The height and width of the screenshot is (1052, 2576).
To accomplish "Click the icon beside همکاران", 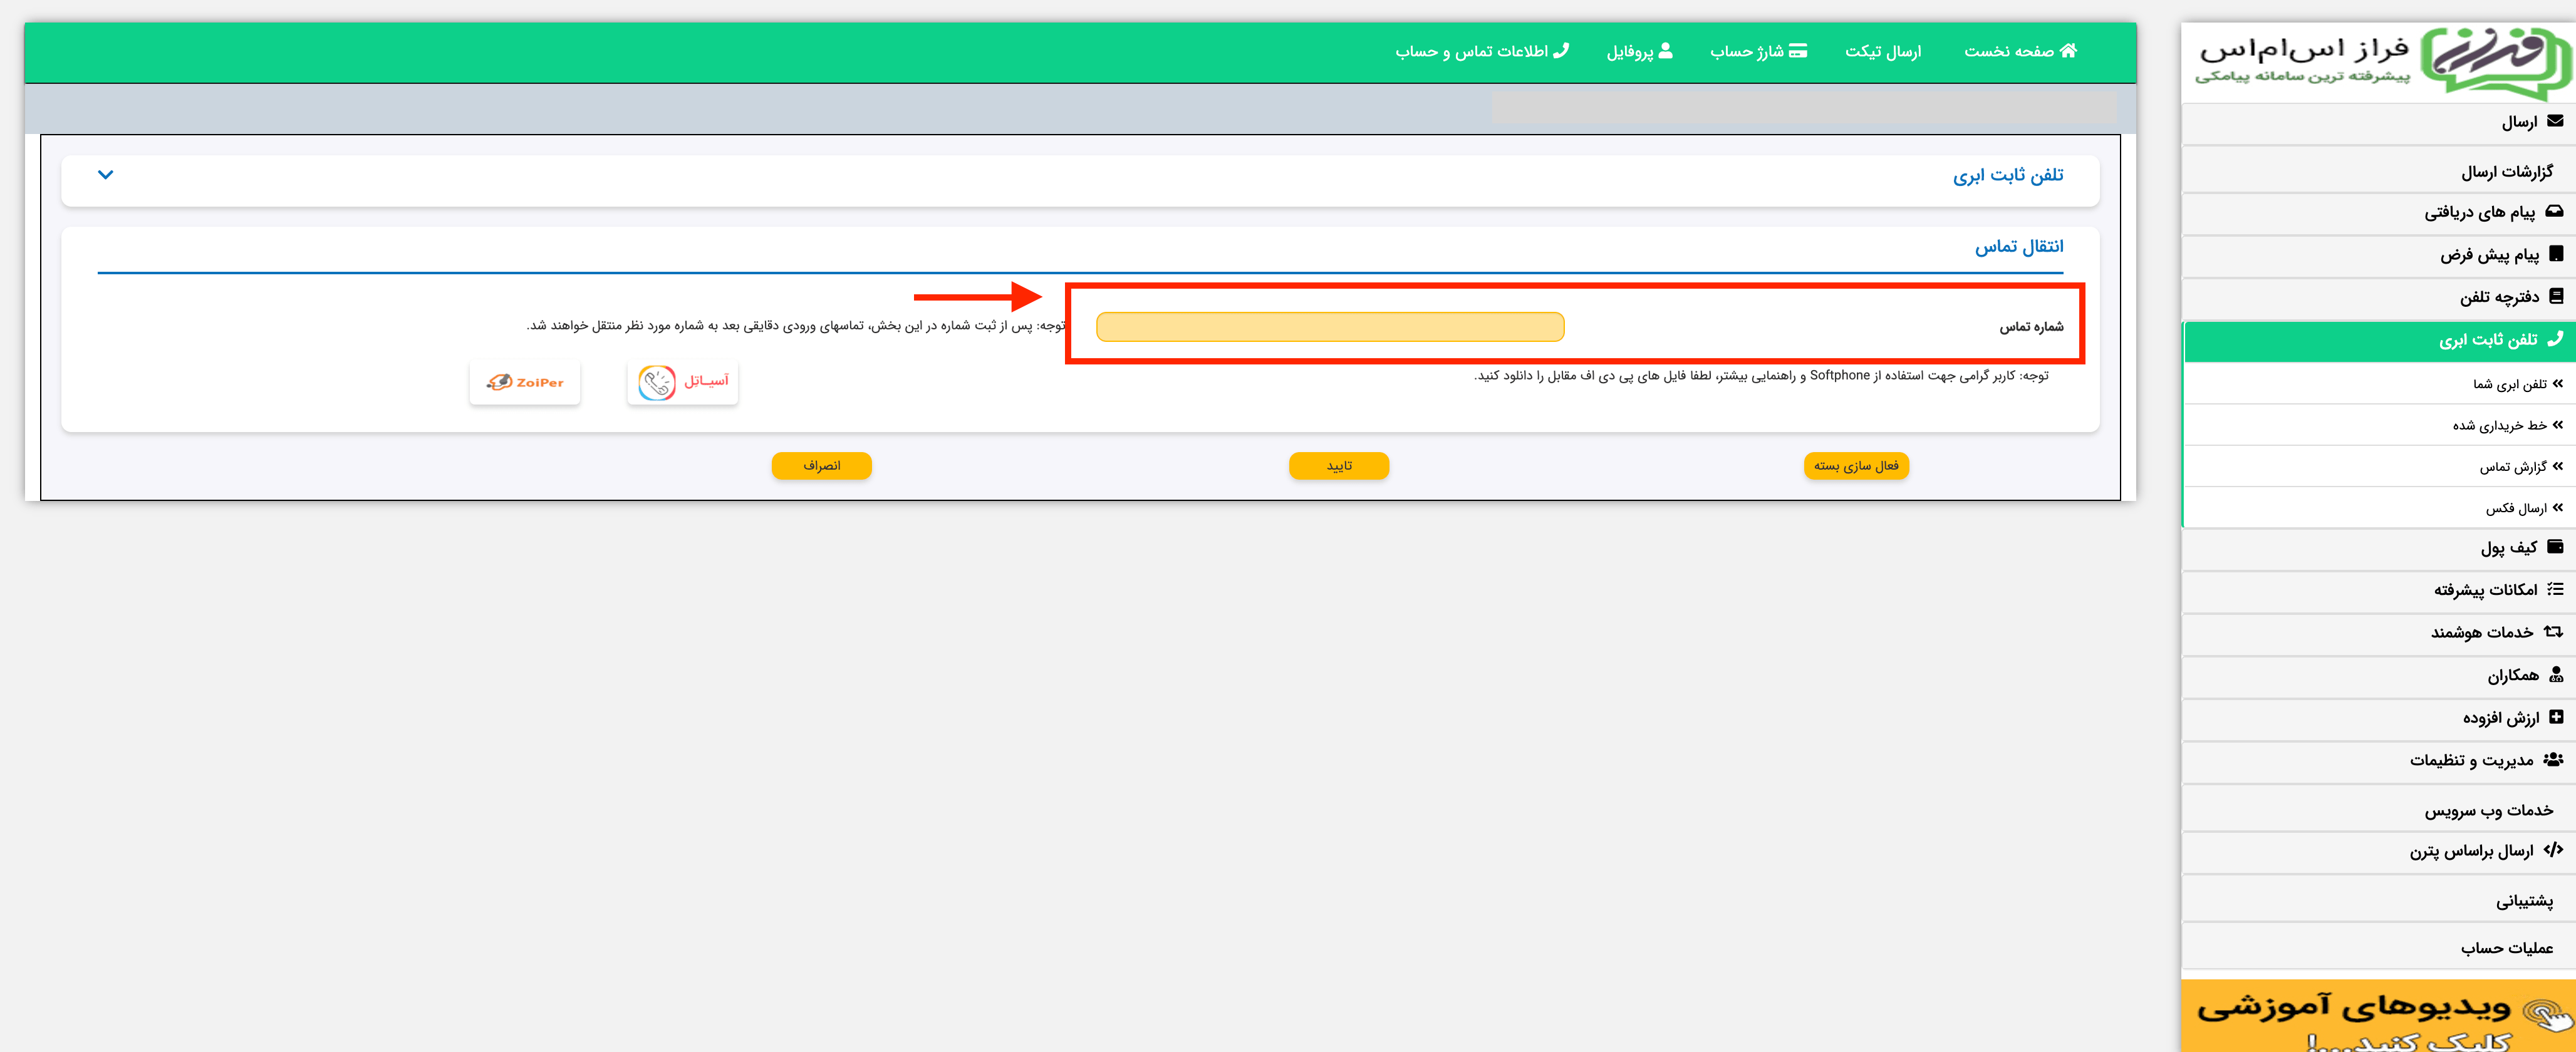I will pyautogui.click(x=2556, y=675).
